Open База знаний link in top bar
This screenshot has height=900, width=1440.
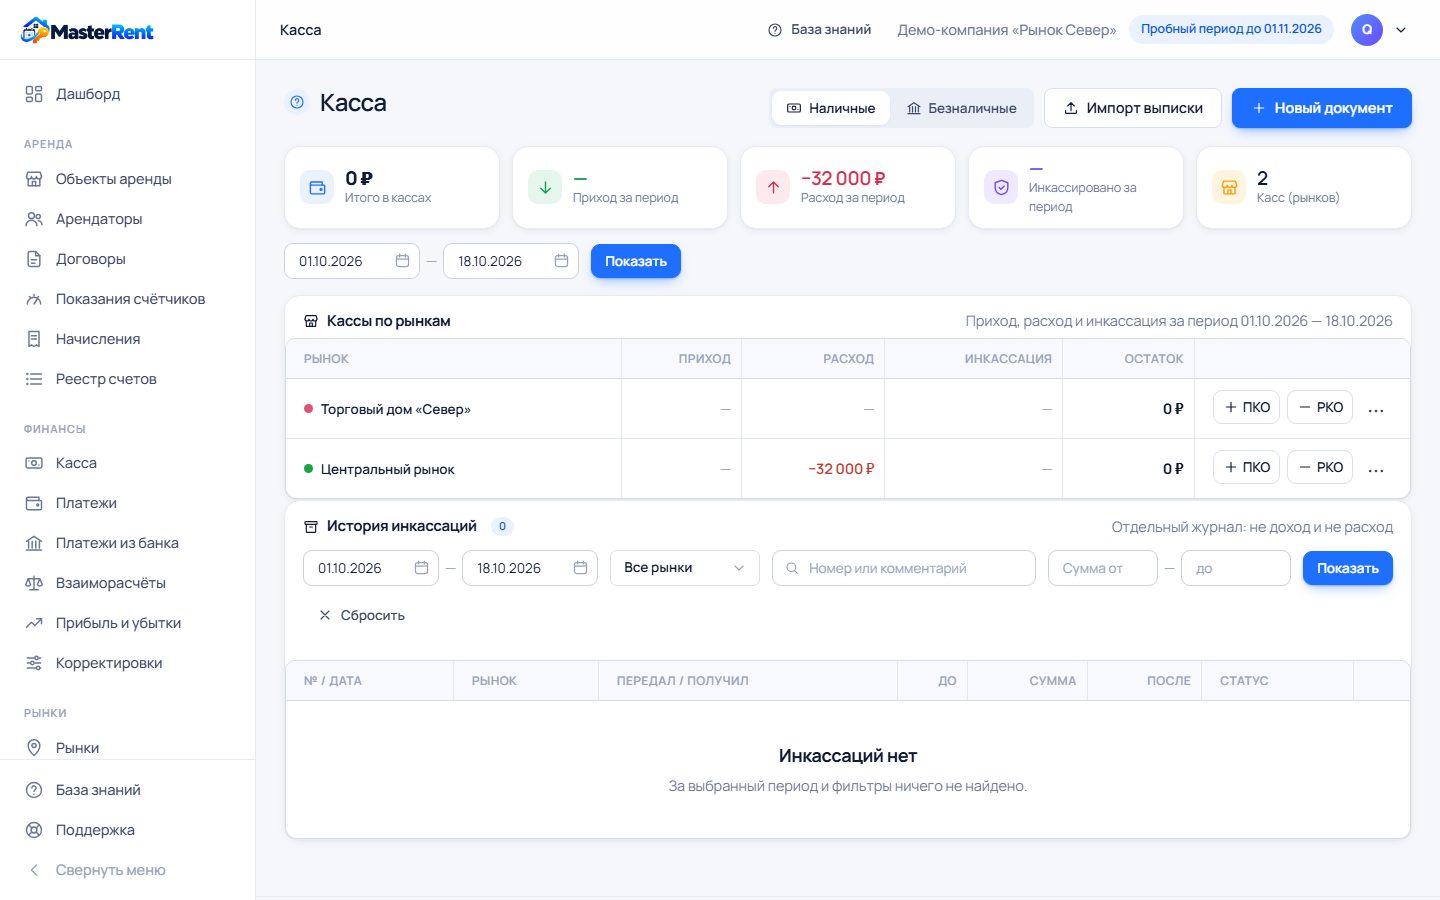coord(819,30)
